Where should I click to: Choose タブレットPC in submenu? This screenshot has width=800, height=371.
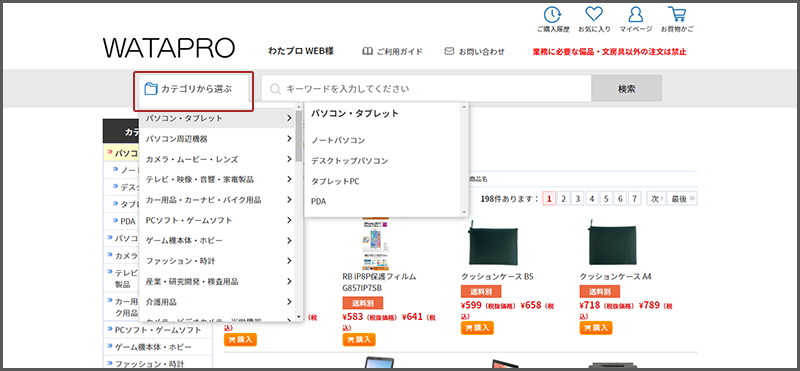pyautogui.click(x=335, y=181)
